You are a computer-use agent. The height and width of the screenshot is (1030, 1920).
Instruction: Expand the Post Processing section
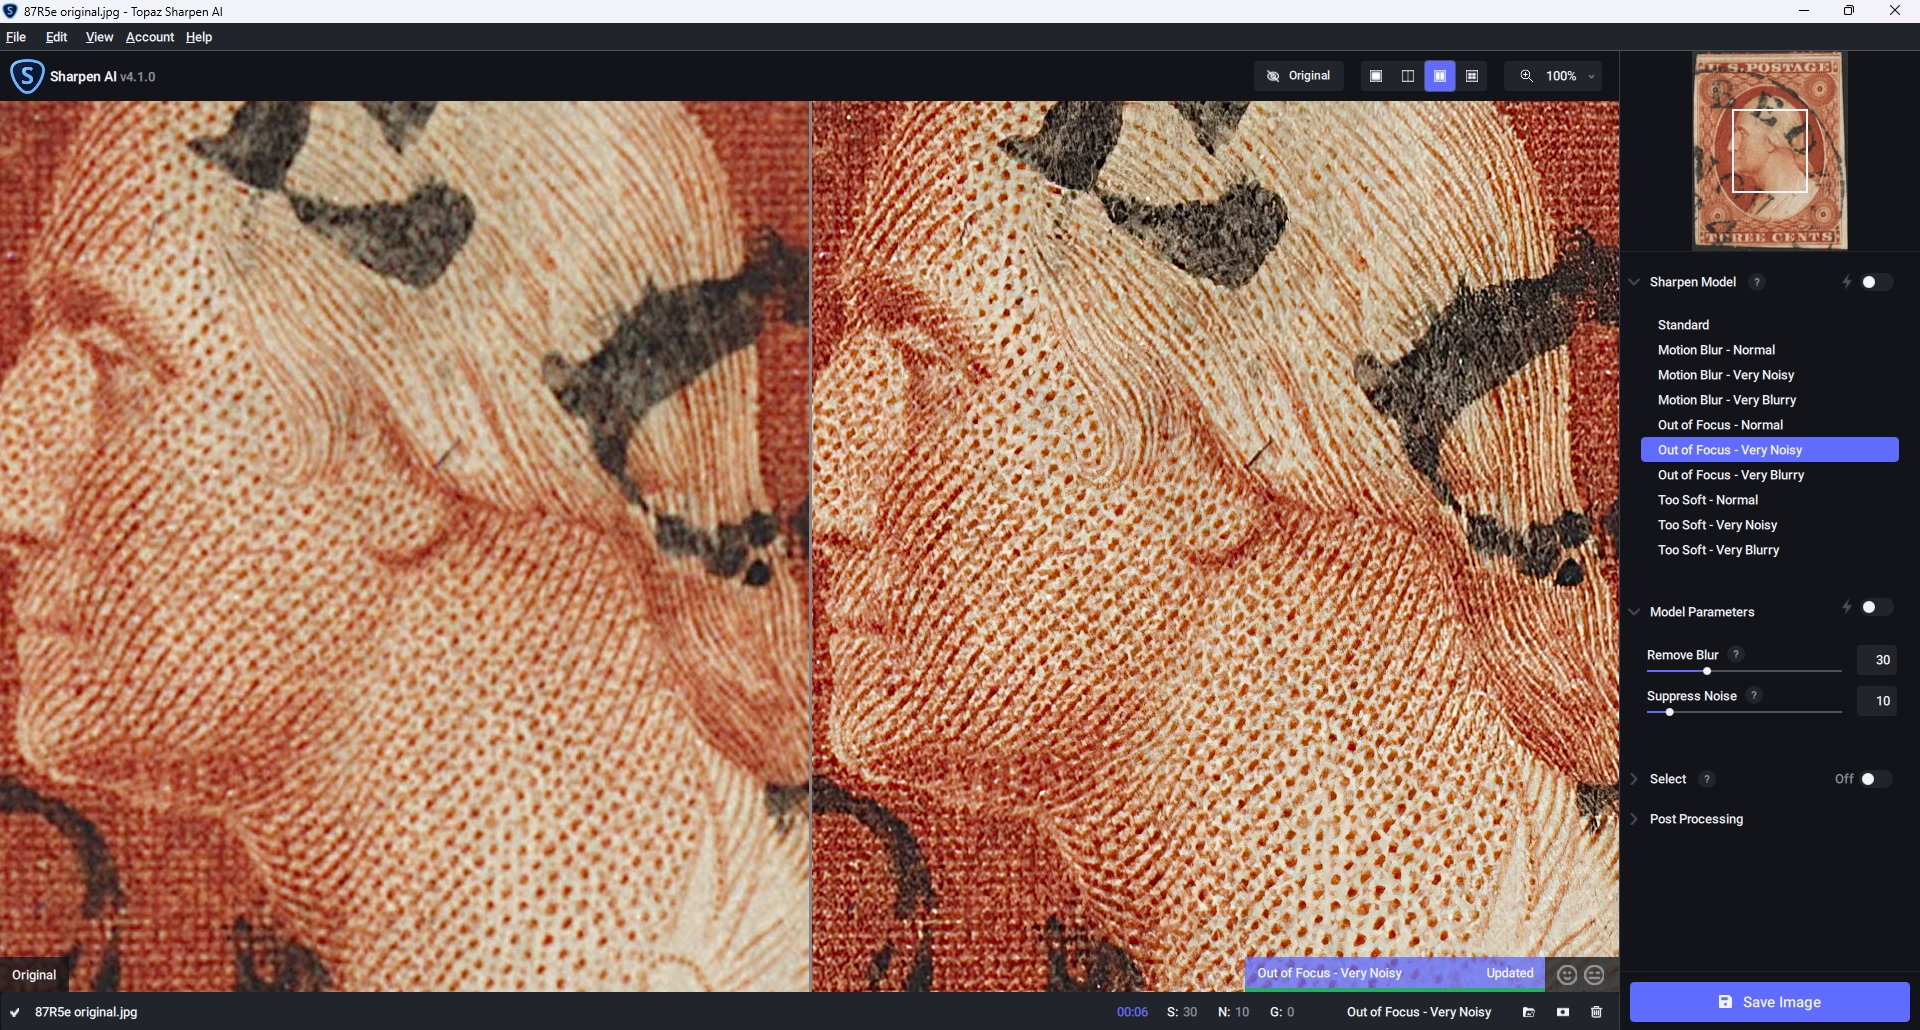point(1634,819)
